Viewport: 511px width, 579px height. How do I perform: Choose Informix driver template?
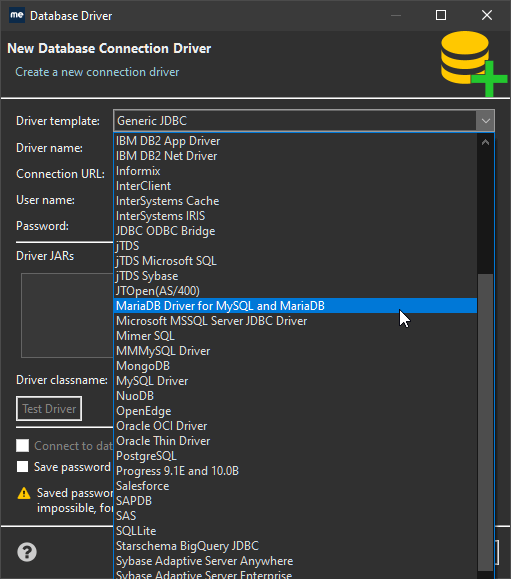click(x=295, y=171)
